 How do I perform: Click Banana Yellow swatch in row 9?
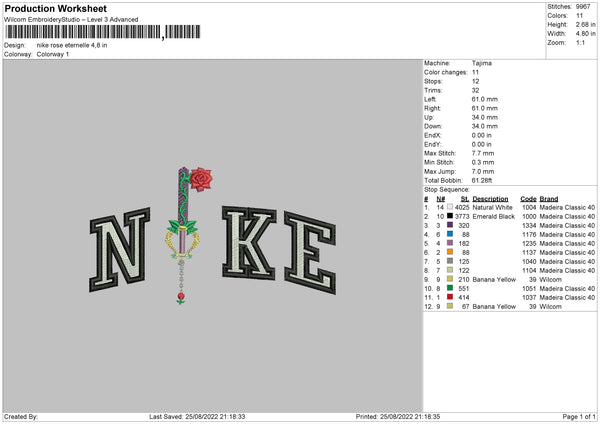pyautogui.click(x=450, y=279)
